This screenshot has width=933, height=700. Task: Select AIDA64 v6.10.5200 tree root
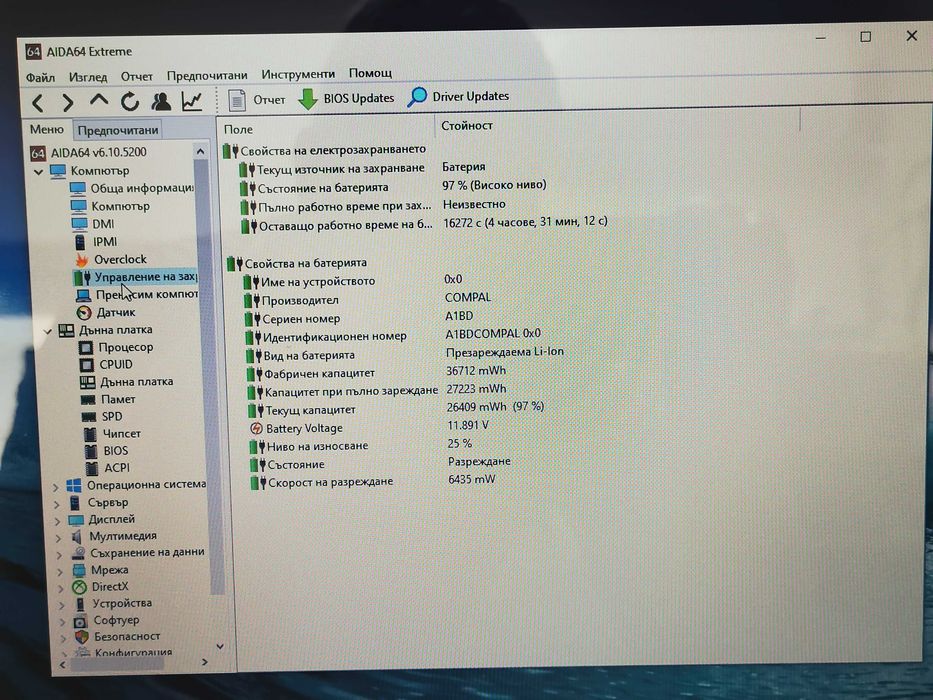point(88,152)
